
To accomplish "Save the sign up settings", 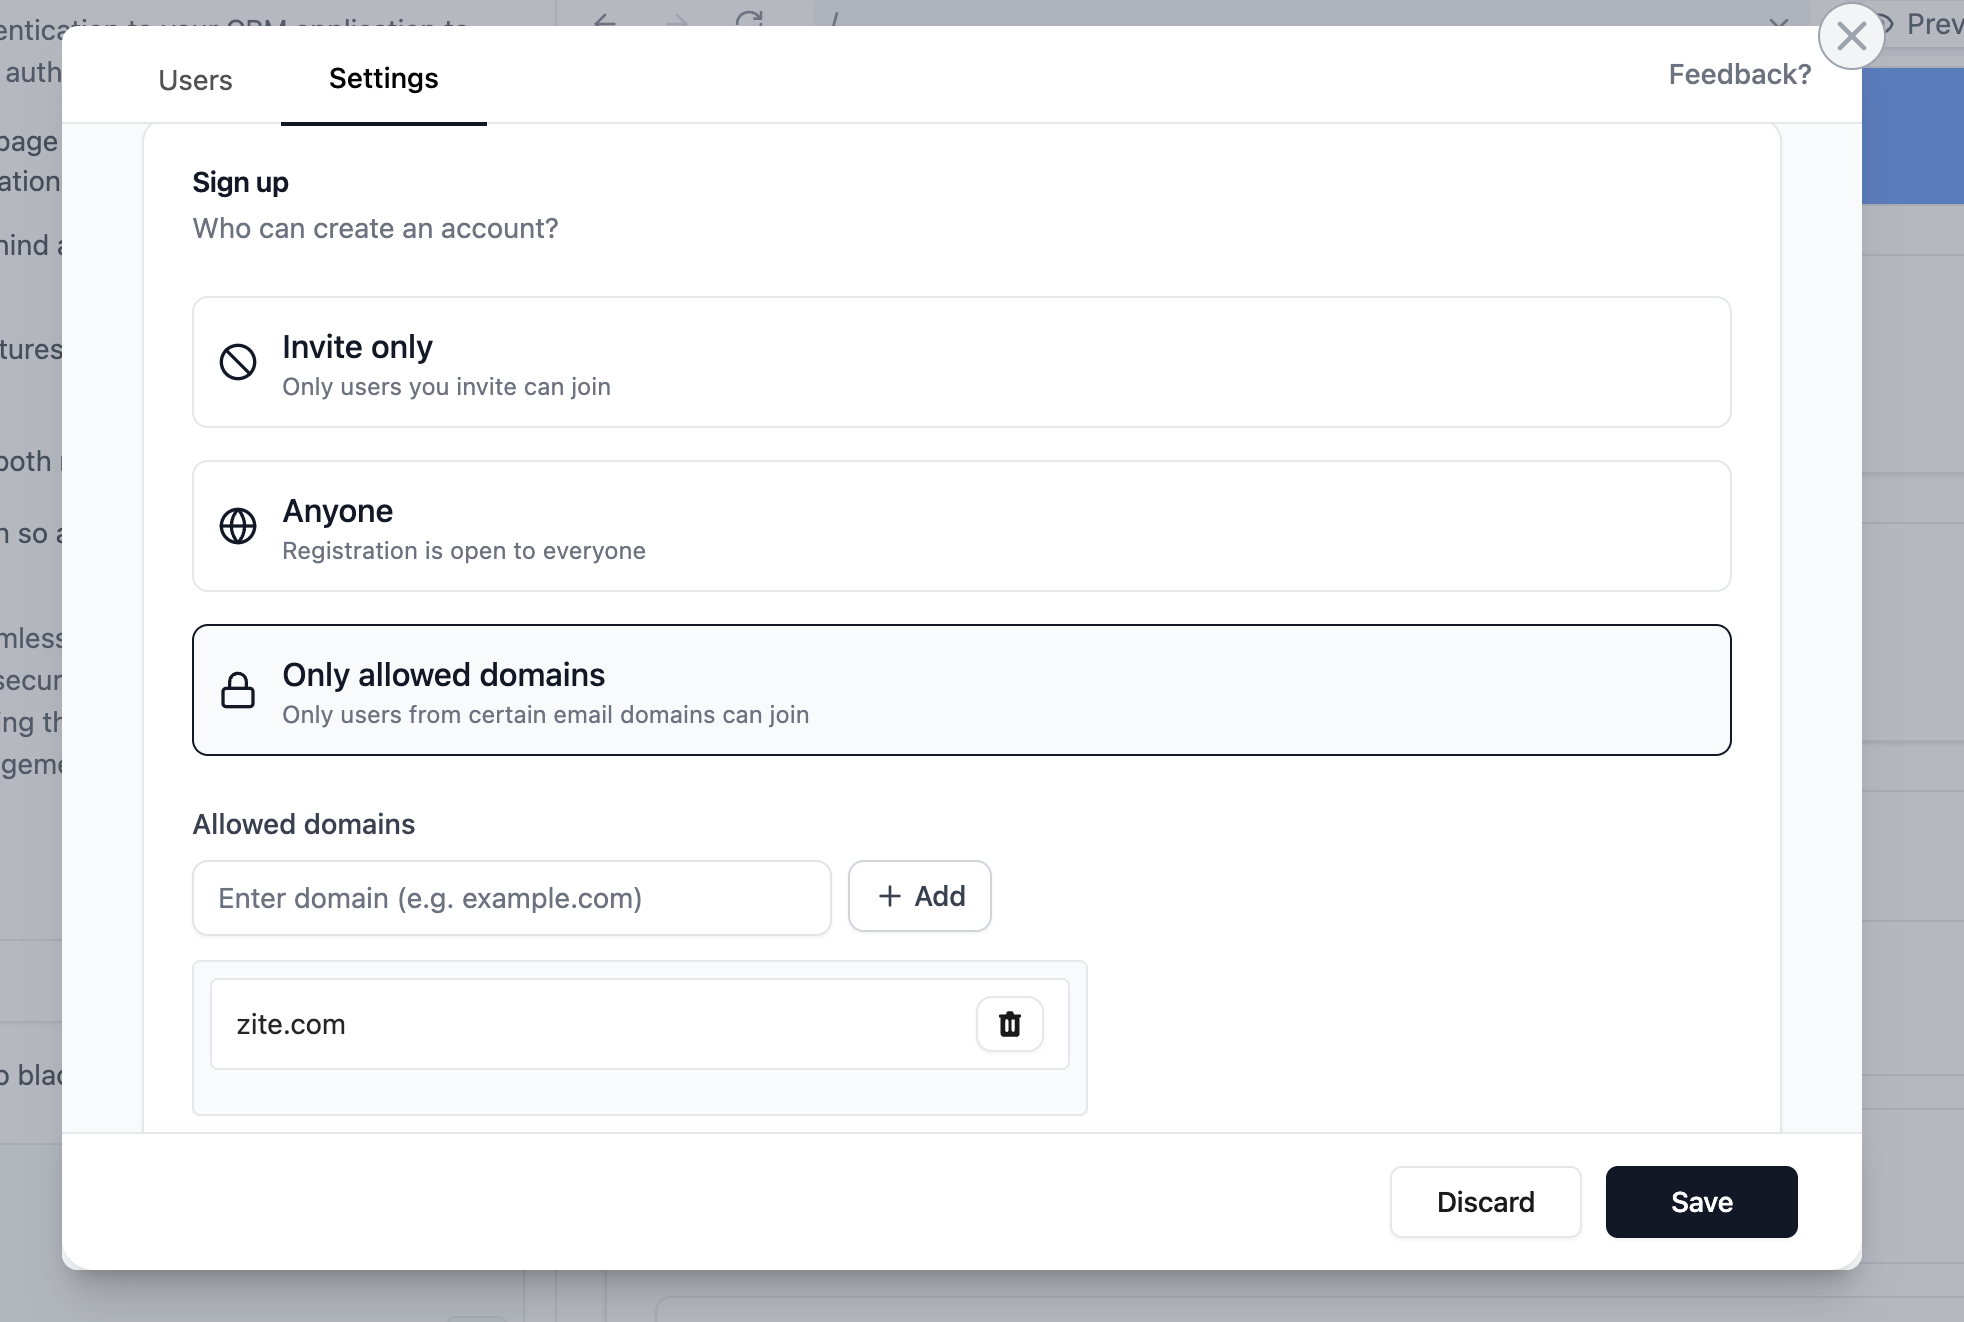I will click(1700, 1202).
